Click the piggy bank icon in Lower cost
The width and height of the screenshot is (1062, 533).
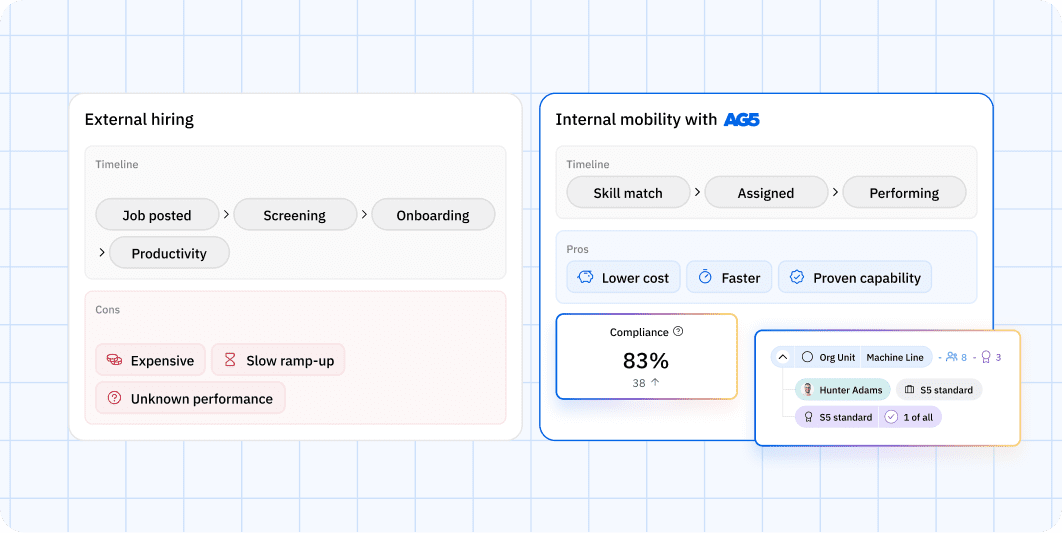pyautogui.click(x=585, y=278)
